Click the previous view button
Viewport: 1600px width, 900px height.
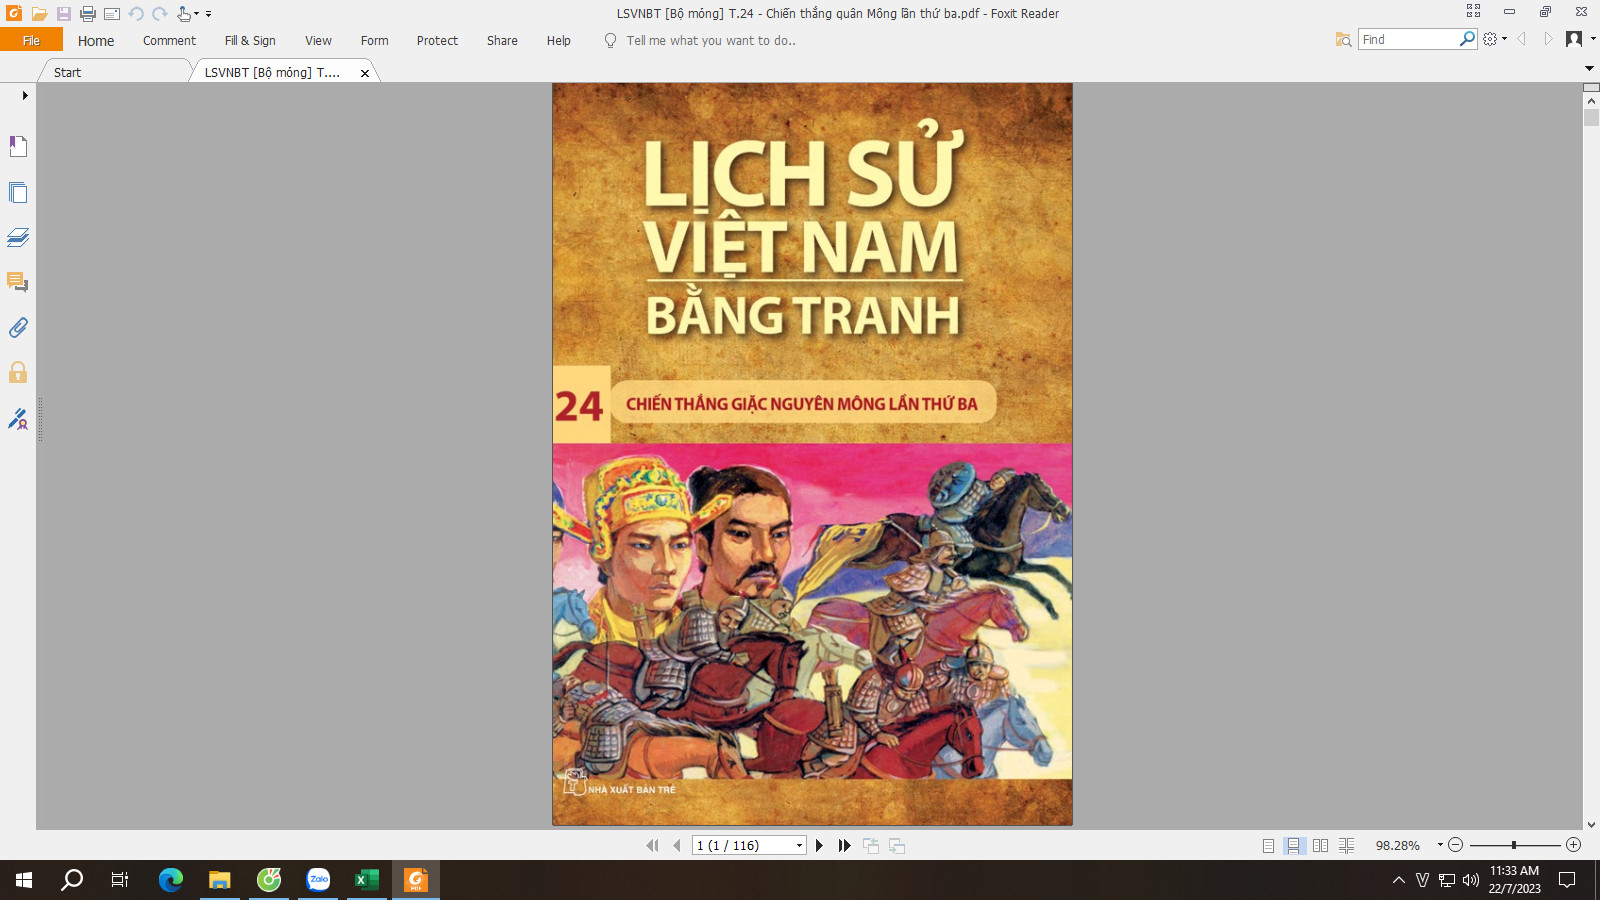(871, 845)
